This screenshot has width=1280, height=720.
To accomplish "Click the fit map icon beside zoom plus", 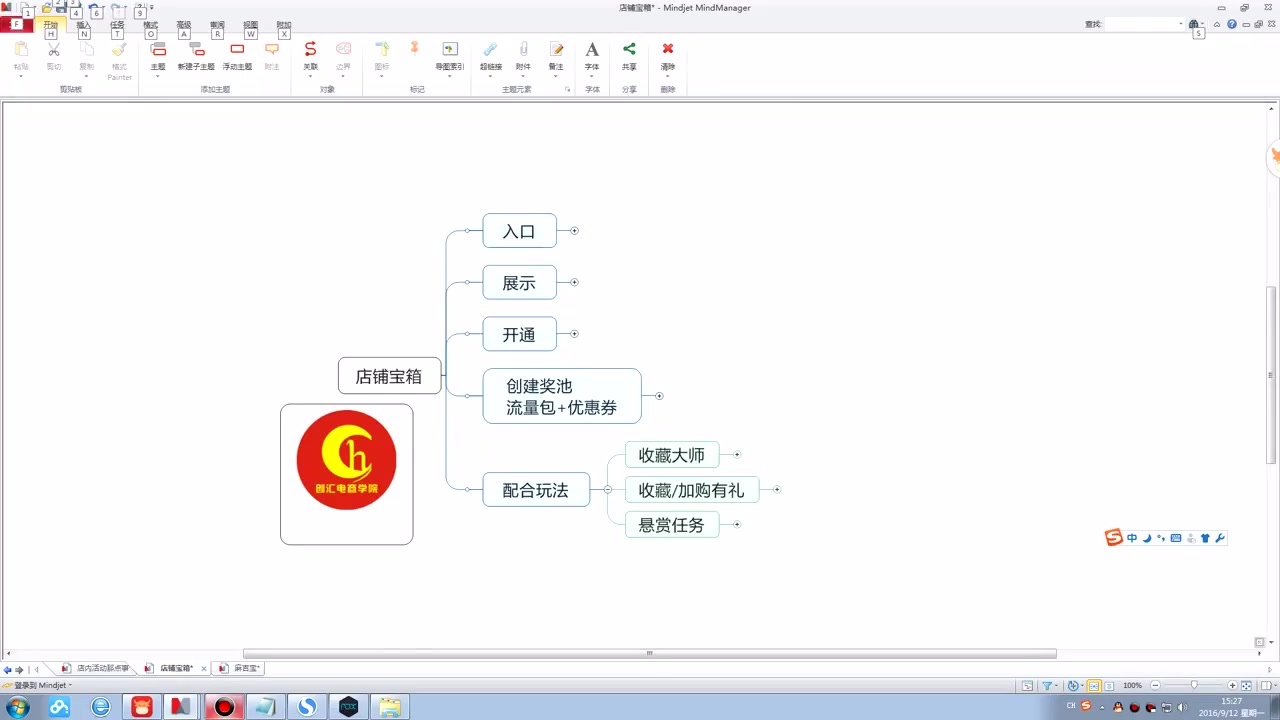I will 1246,686.
